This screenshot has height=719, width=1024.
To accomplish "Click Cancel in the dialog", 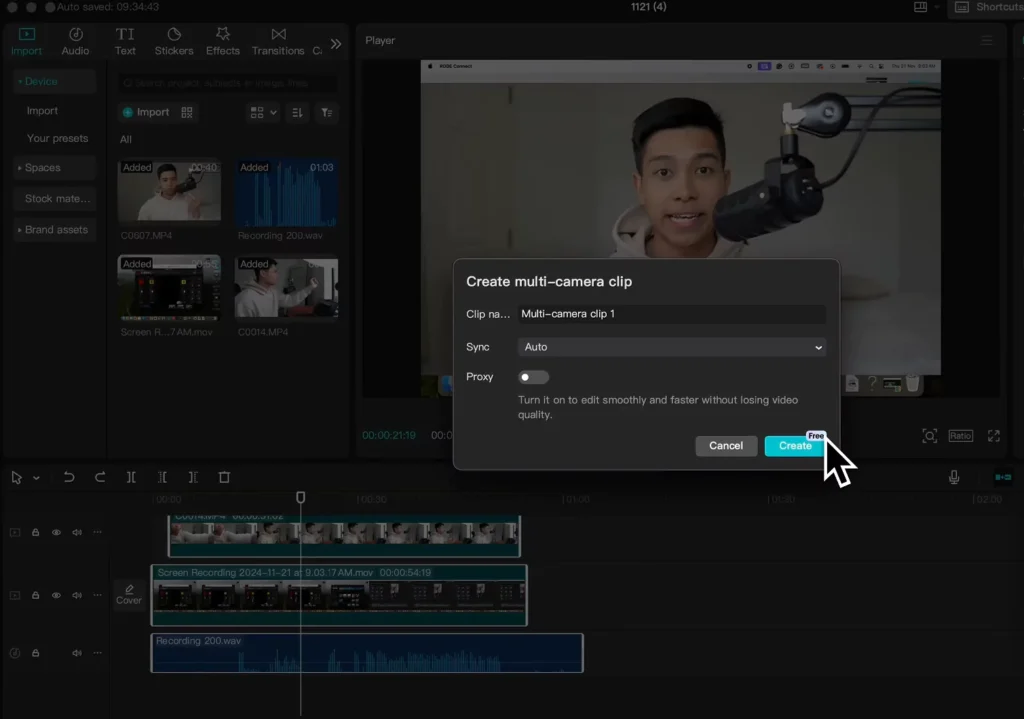I will pyautogui.click(x=726, y=445).
